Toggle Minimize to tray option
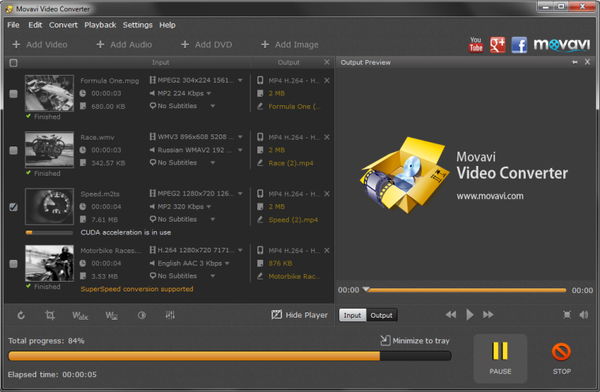 point(415,340)
